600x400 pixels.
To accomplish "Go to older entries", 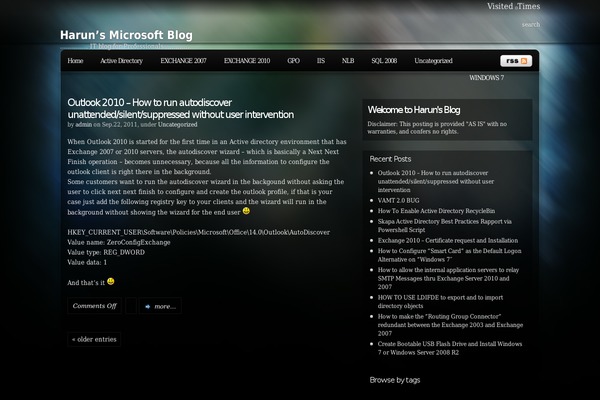I will [x=94, y=340].
